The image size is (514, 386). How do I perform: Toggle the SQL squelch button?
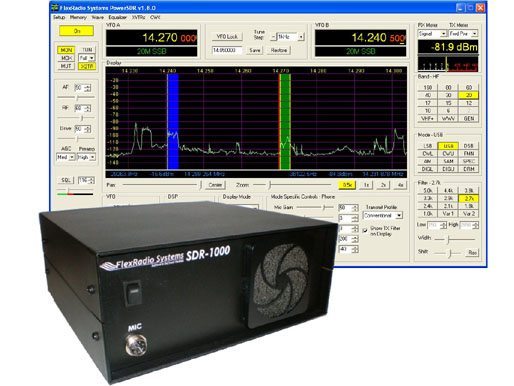[x=66, y=180]
